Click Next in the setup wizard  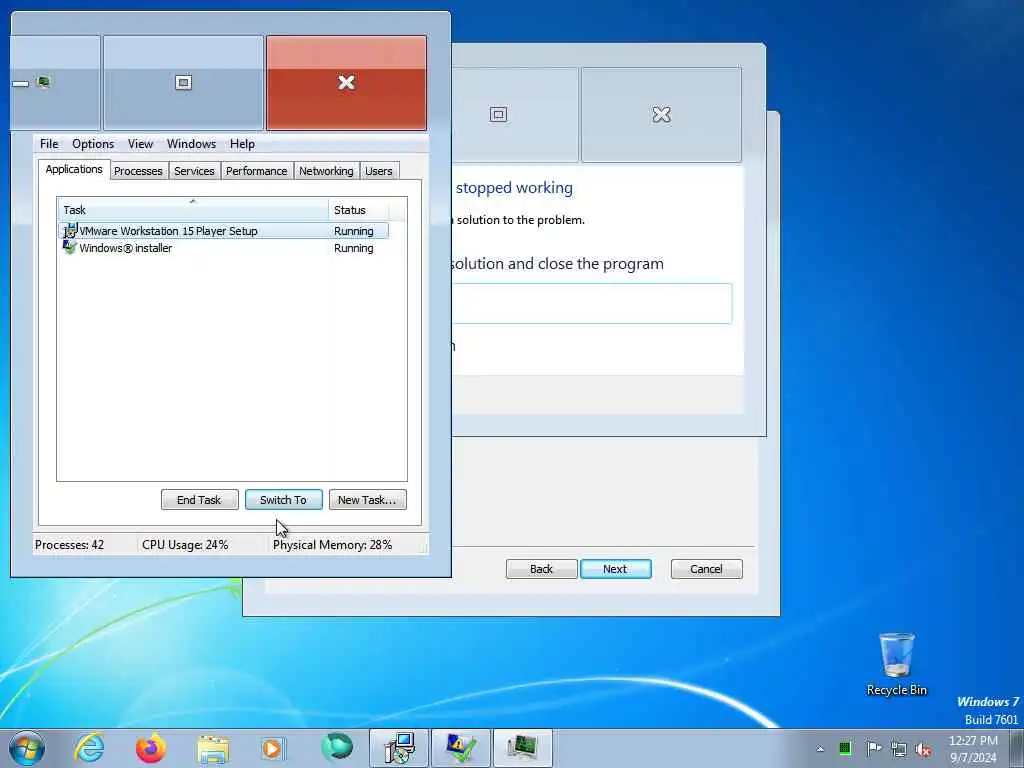615,569
